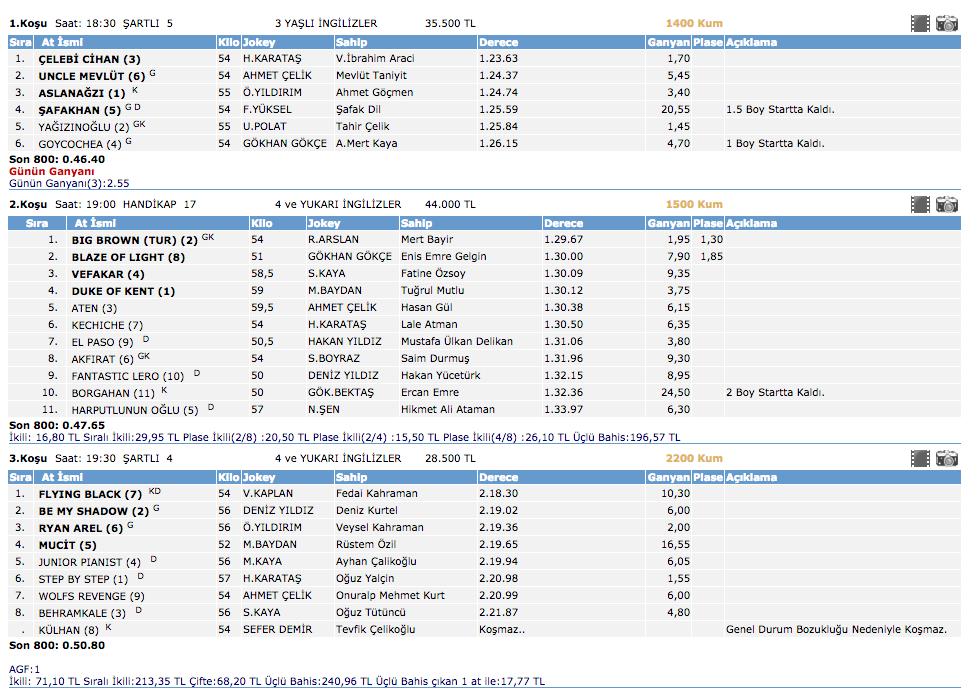Open photo-finish camera icon for race 1
The width and height of the screenshot is (972, 692).
click(946, 23)
